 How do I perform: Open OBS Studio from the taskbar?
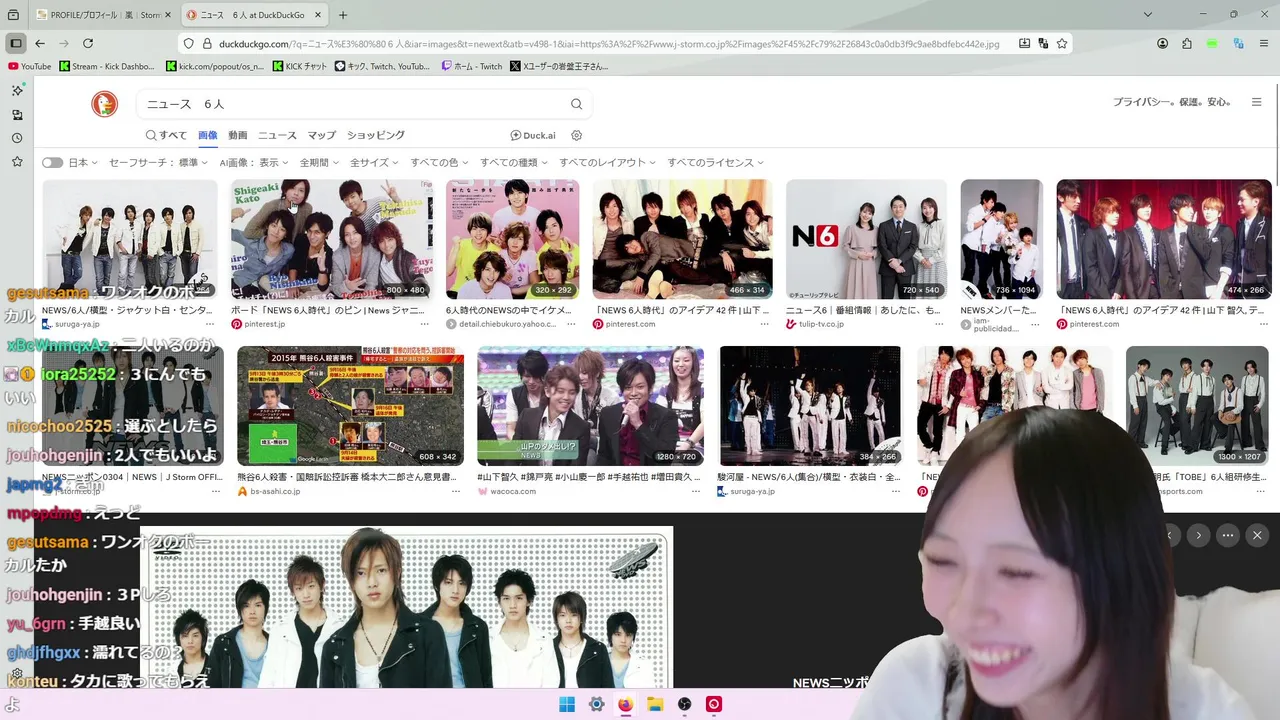pos(685,704)
